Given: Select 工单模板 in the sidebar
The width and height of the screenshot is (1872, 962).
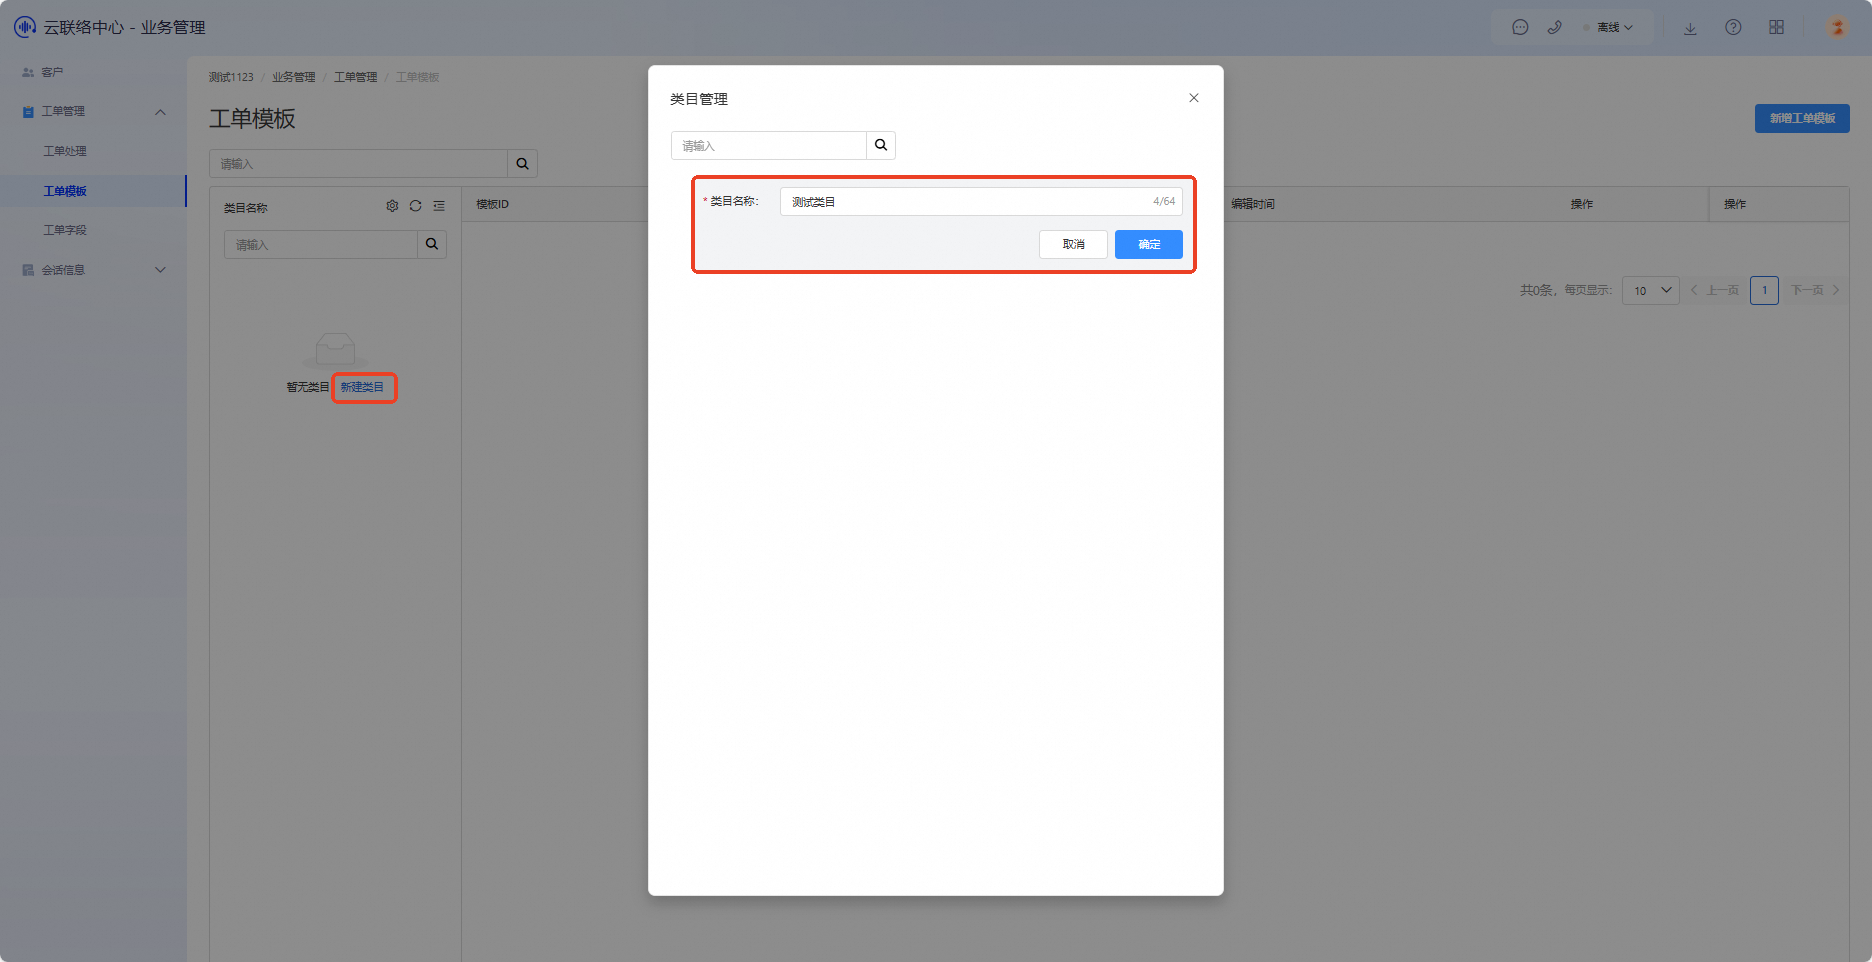Looking at the screenshot, I should point(65,191).
